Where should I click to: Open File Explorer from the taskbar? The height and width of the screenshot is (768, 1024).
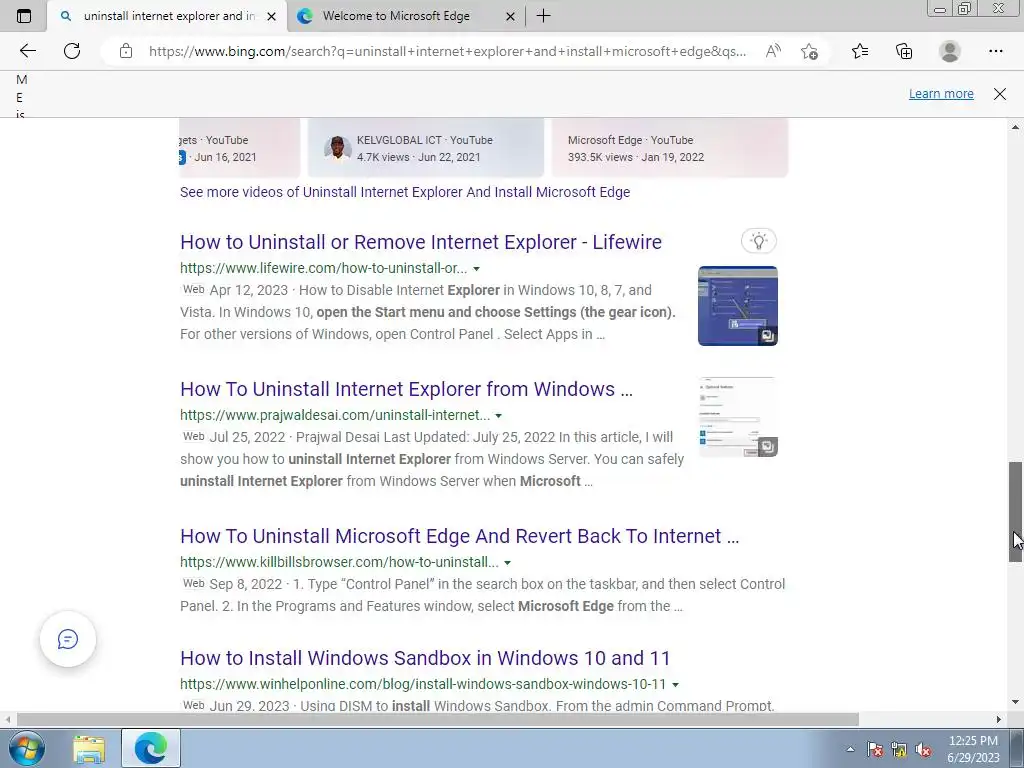[x=89, y=749]
